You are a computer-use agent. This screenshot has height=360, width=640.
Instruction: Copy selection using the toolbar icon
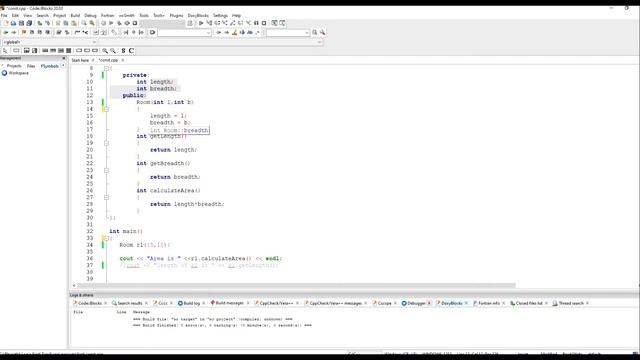point(66,23)
